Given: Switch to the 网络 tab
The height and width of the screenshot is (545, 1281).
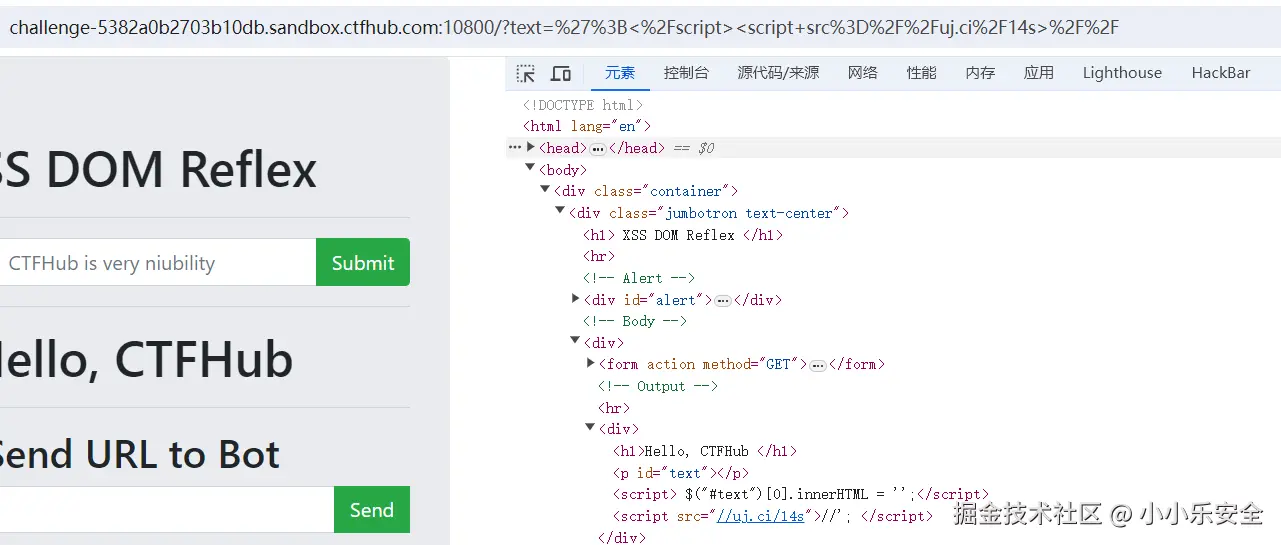Looking at the screenshot, I should click(863, 72).
